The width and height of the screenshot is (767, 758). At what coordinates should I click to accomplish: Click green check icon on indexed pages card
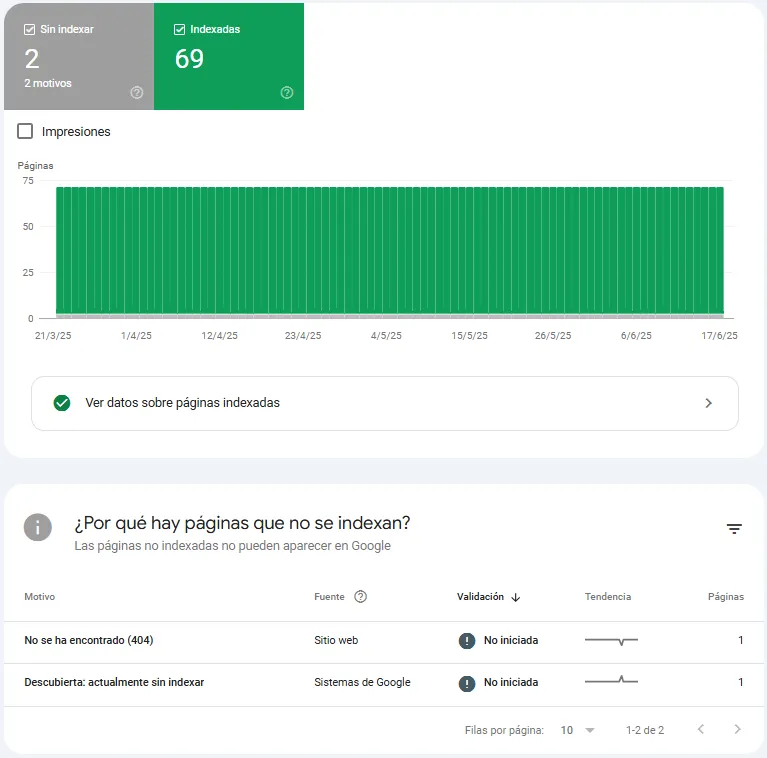click(62, 403)
